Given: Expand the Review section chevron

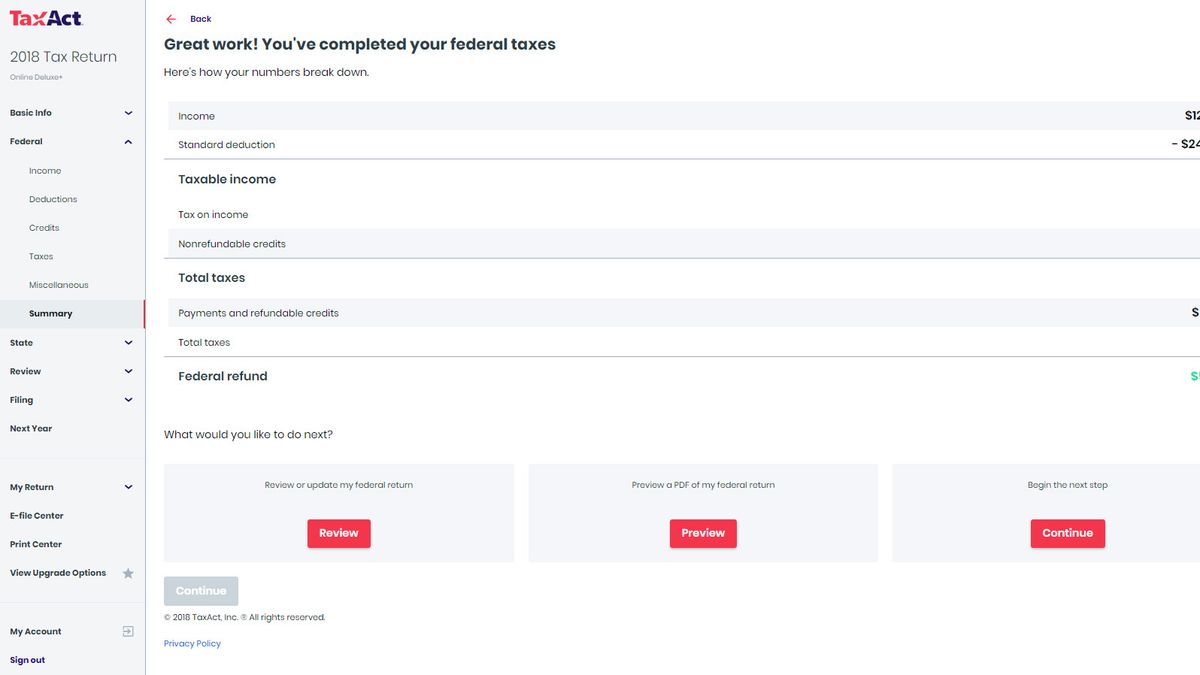Looking at the screenshot, I should coord(128,372).
